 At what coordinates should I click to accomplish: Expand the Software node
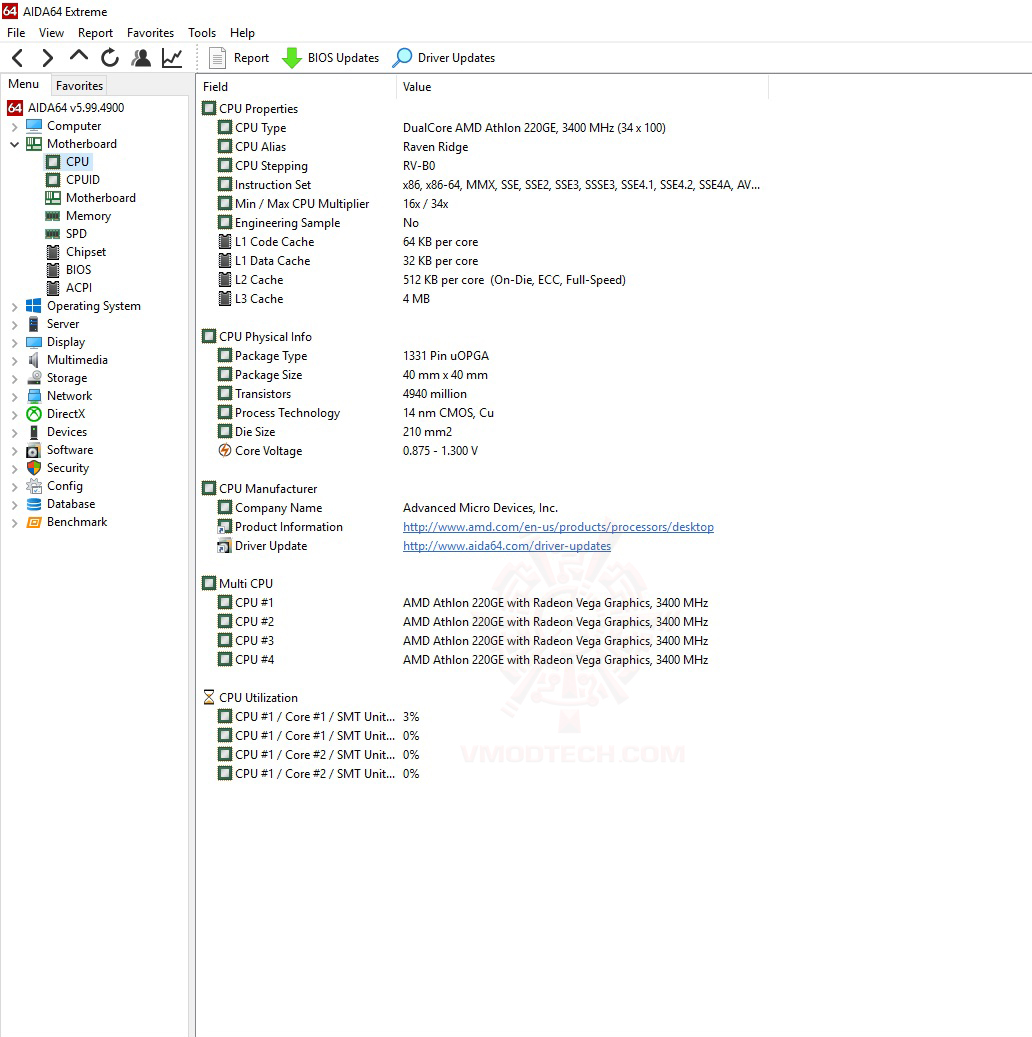[15, 450]
